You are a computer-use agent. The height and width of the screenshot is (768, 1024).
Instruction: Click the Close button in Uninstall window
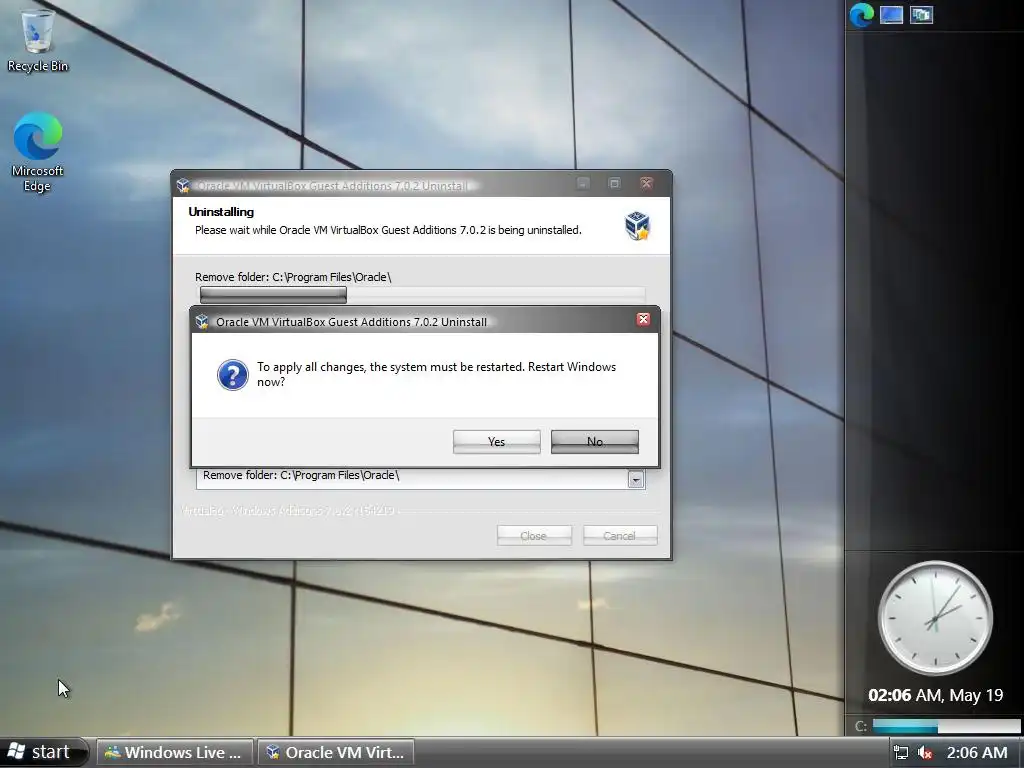point(534,536)
